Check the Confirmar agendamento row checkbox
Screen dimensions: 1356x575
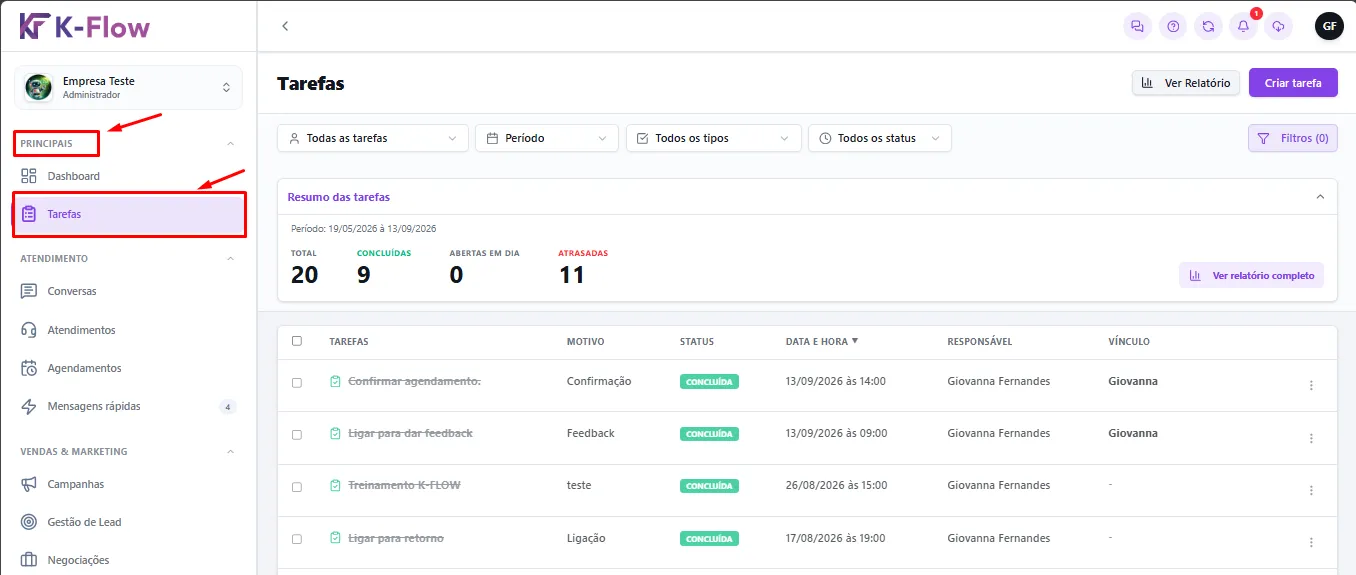(x=297, y=382)
